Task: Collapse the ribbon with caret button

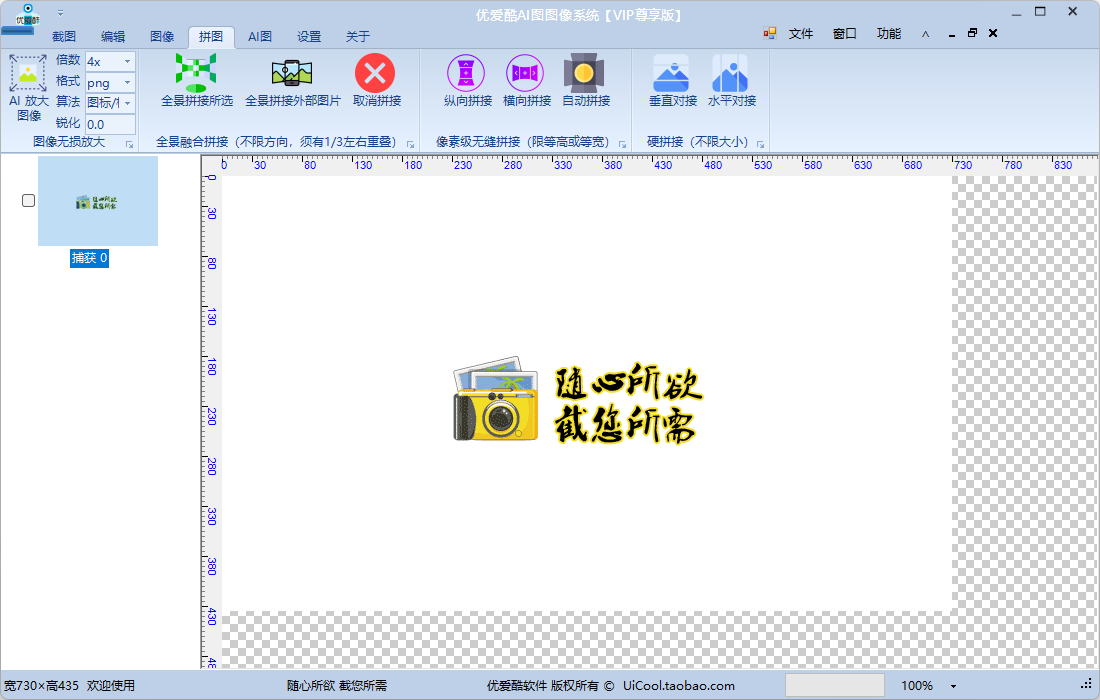Action: (x=925, y=34)
